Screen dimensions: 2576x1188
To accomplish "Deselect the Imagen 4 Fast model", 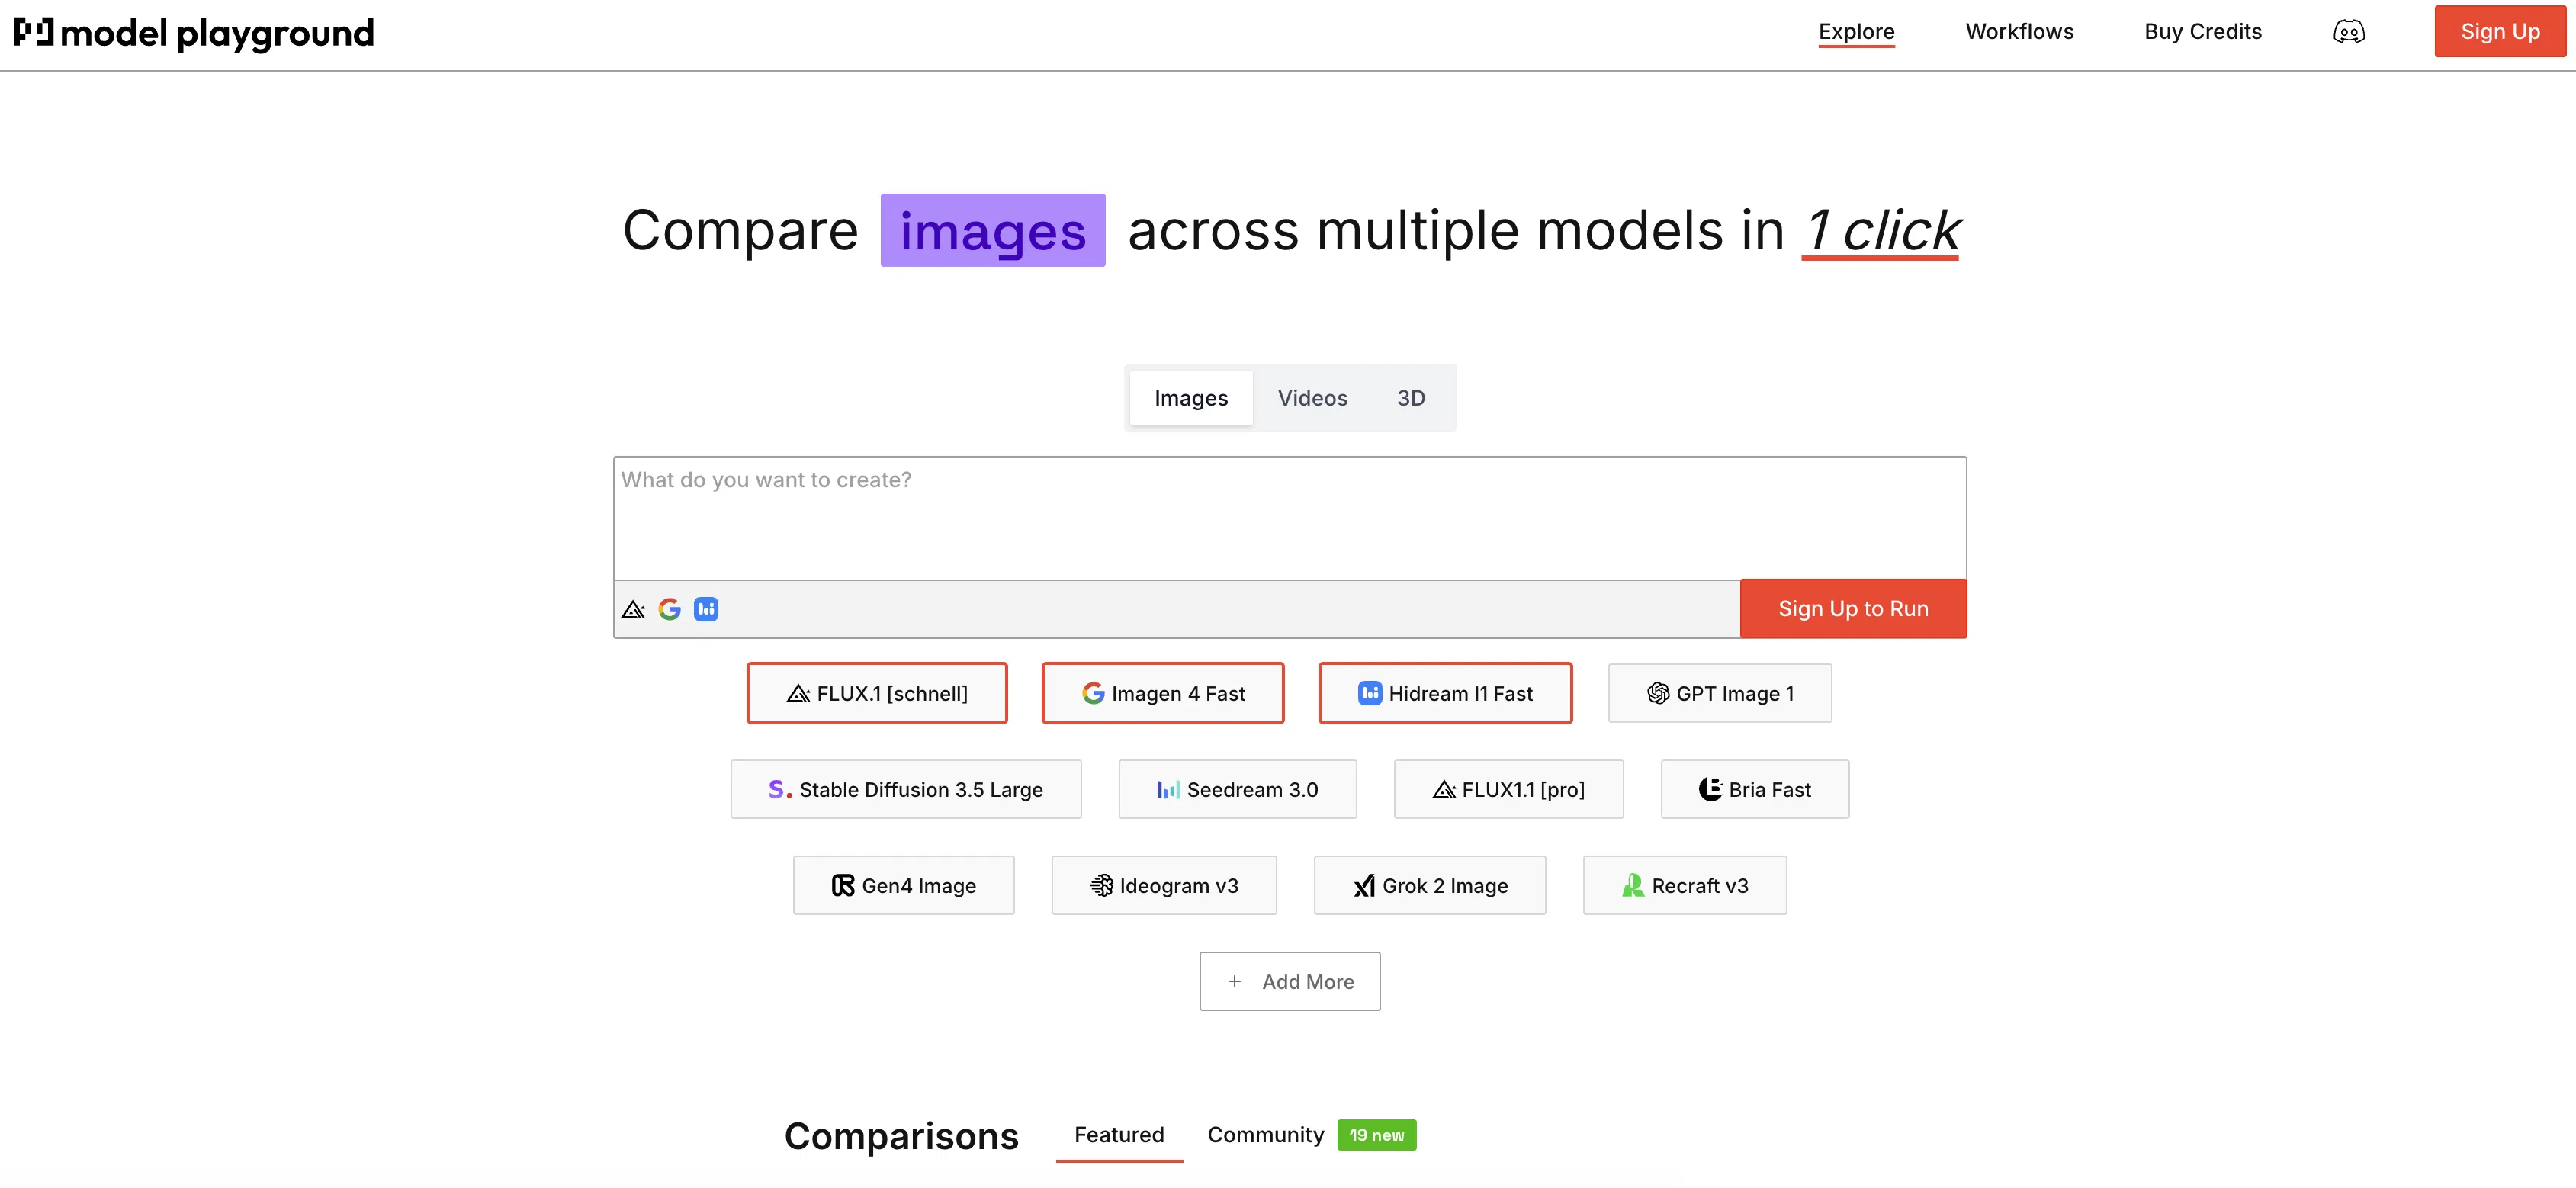I will click(x=1163, y=693).
